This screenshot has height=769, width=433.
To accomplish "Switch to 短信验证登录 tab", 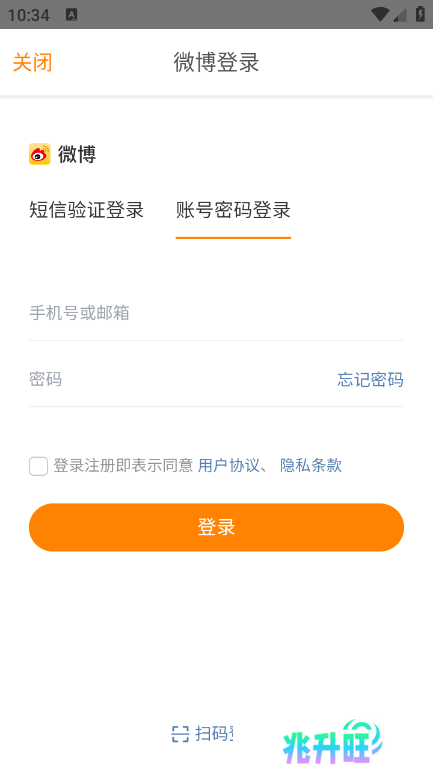I will coord(86,210).
